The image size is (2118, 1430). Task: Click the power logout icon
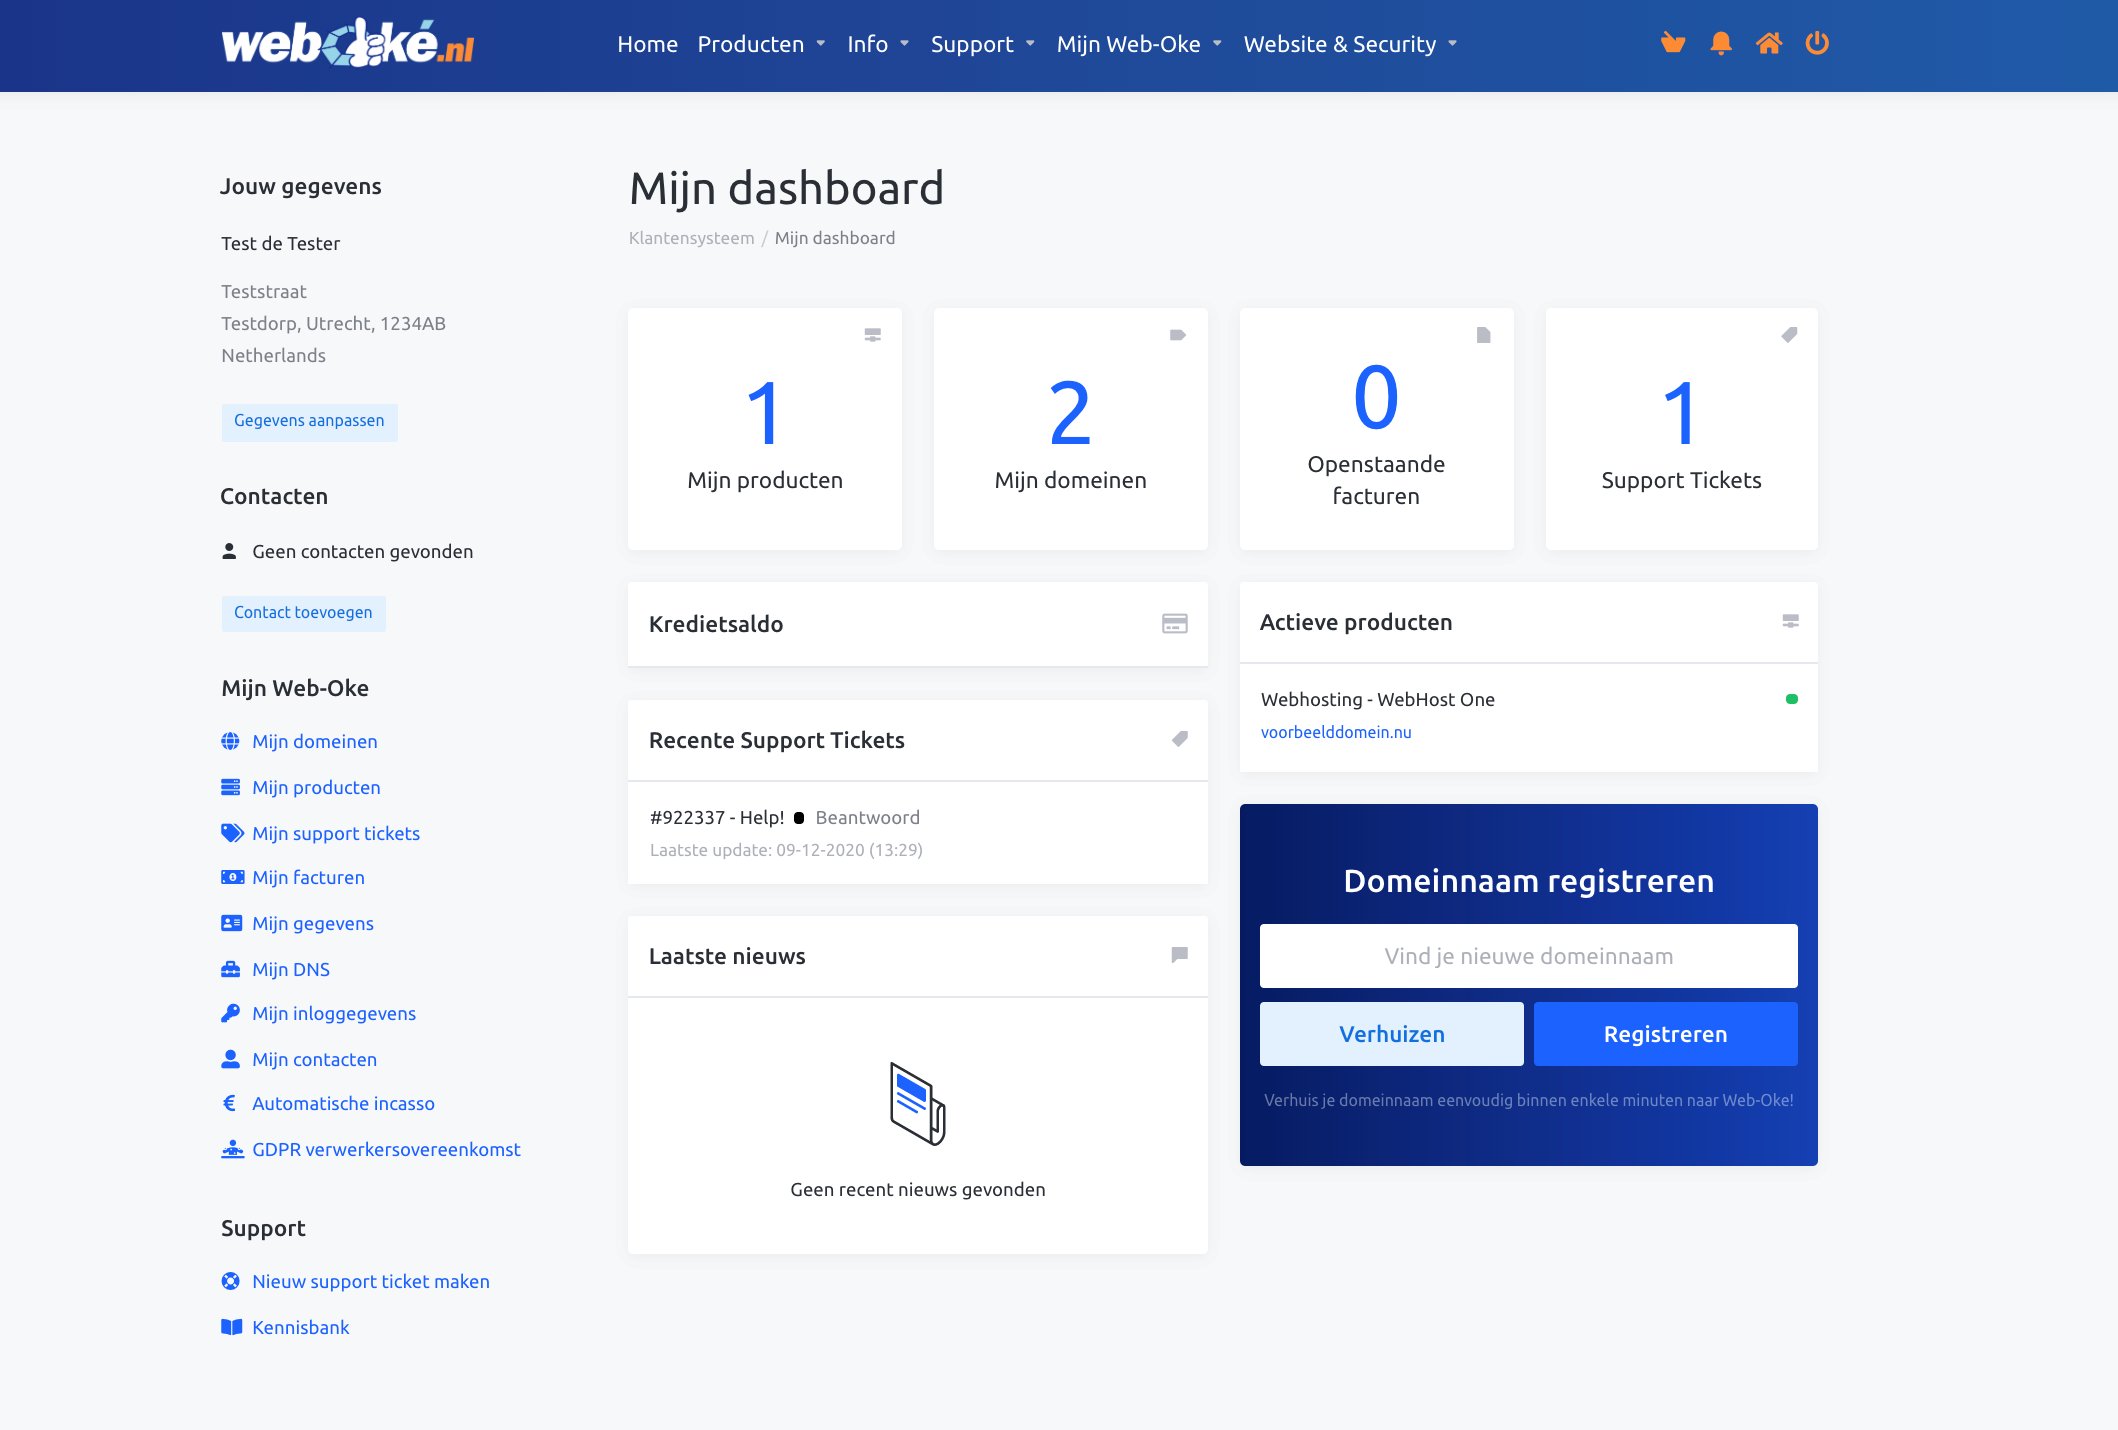1817,43
